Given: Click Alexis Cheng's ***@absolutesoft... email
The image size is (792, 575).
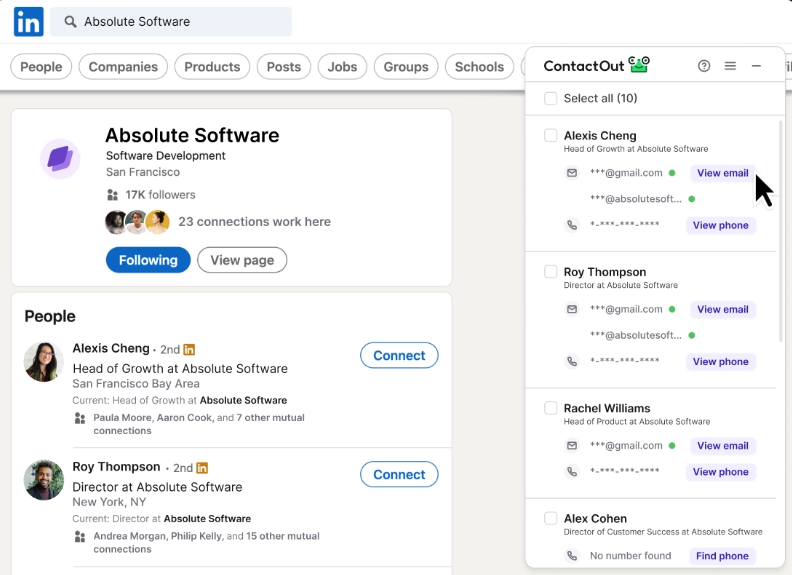Looking at the screenshot, I should 636,199.
